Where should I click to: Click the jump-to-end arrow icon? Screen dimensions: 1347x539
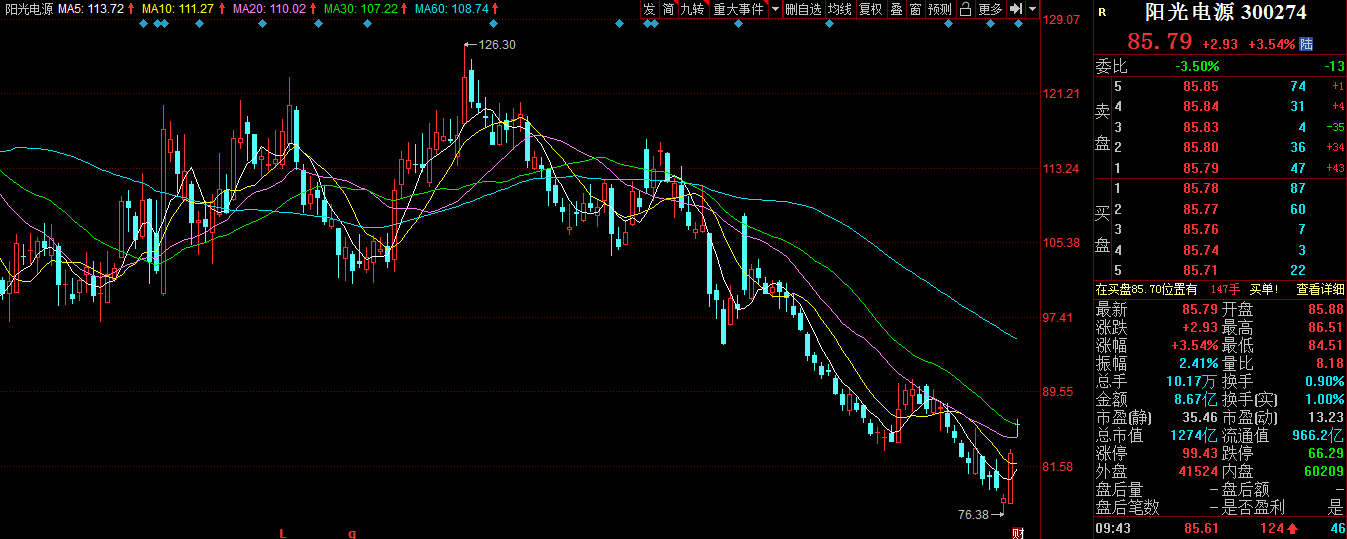[x=1015, y=9]
